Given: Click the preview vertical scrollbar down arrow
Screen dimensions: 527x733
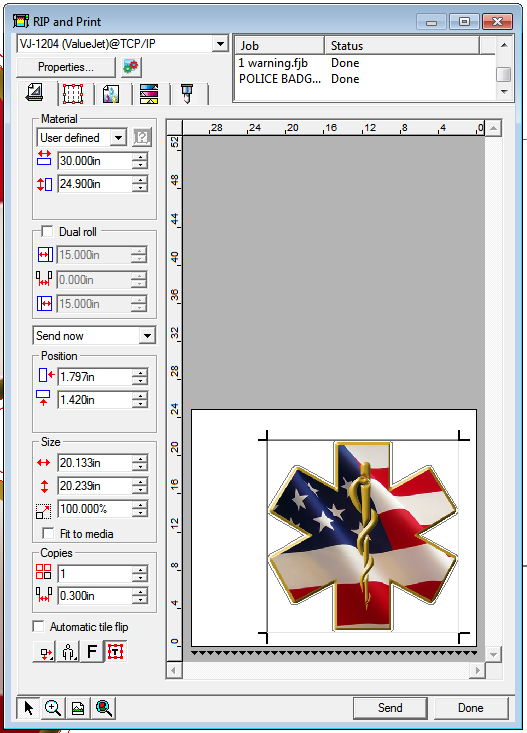Looking at the screenshot, I should tap(493, 654).
